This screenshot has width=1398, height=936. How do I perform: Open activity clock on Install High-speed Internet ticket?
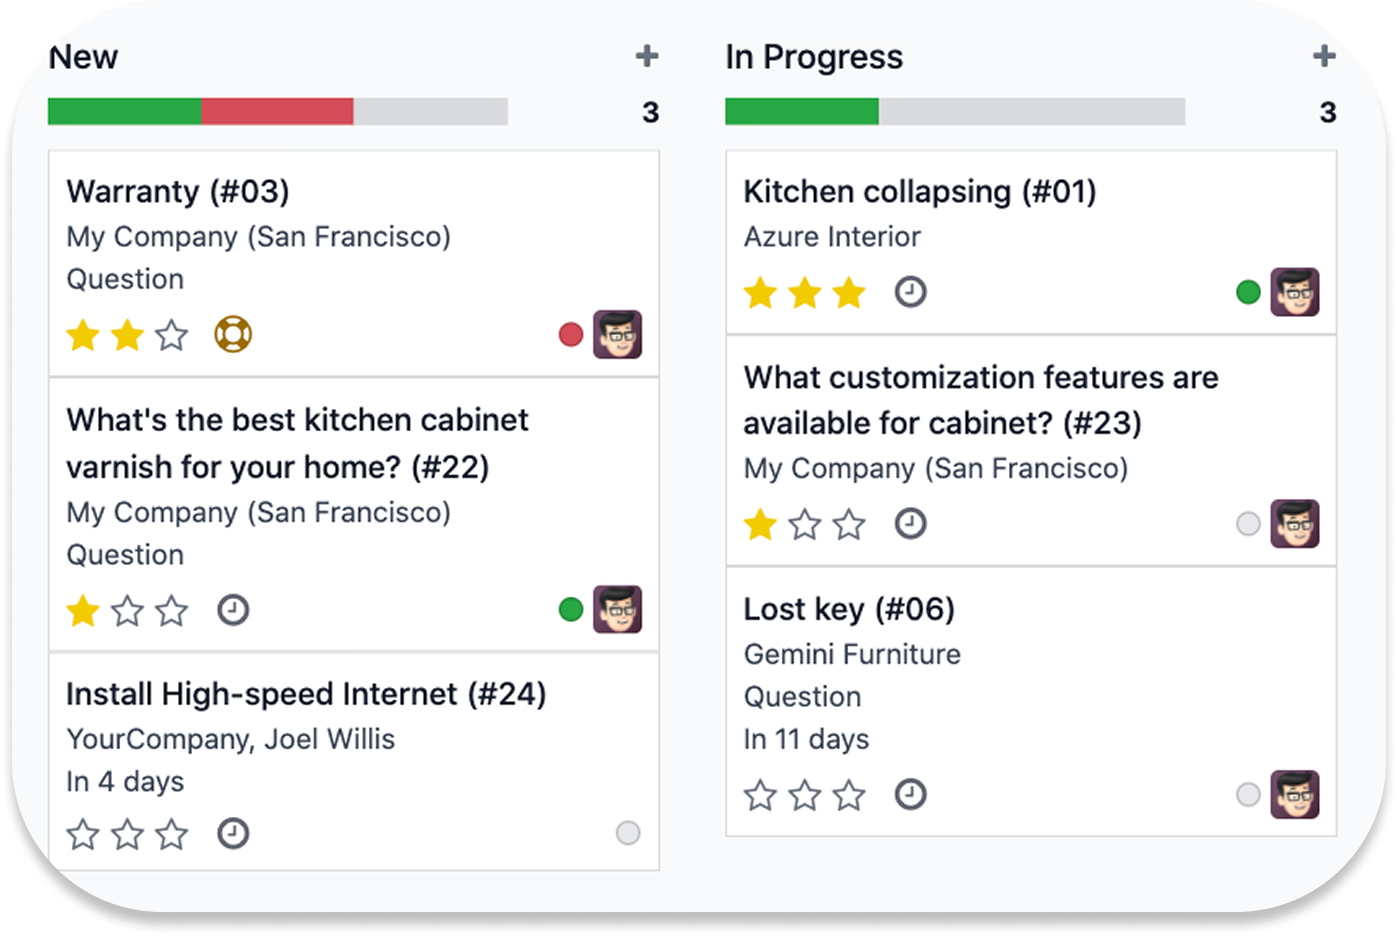(233, 833)
